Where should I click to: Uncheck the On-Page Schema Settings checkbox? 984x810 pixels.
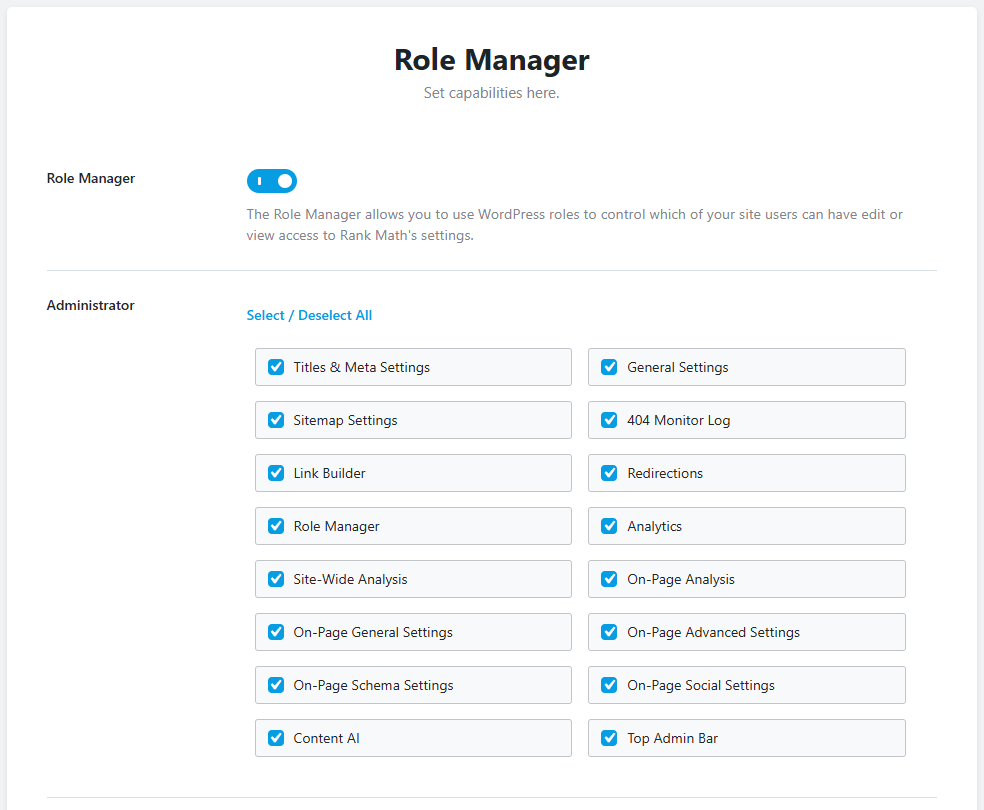(276, 685)
